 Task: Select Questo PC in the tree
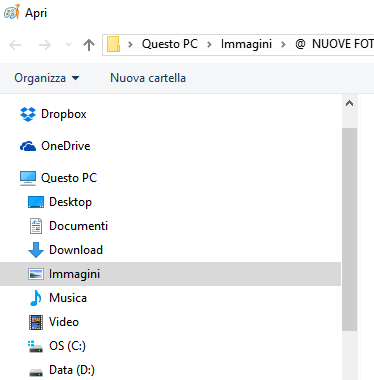click(x=69, y=178)
